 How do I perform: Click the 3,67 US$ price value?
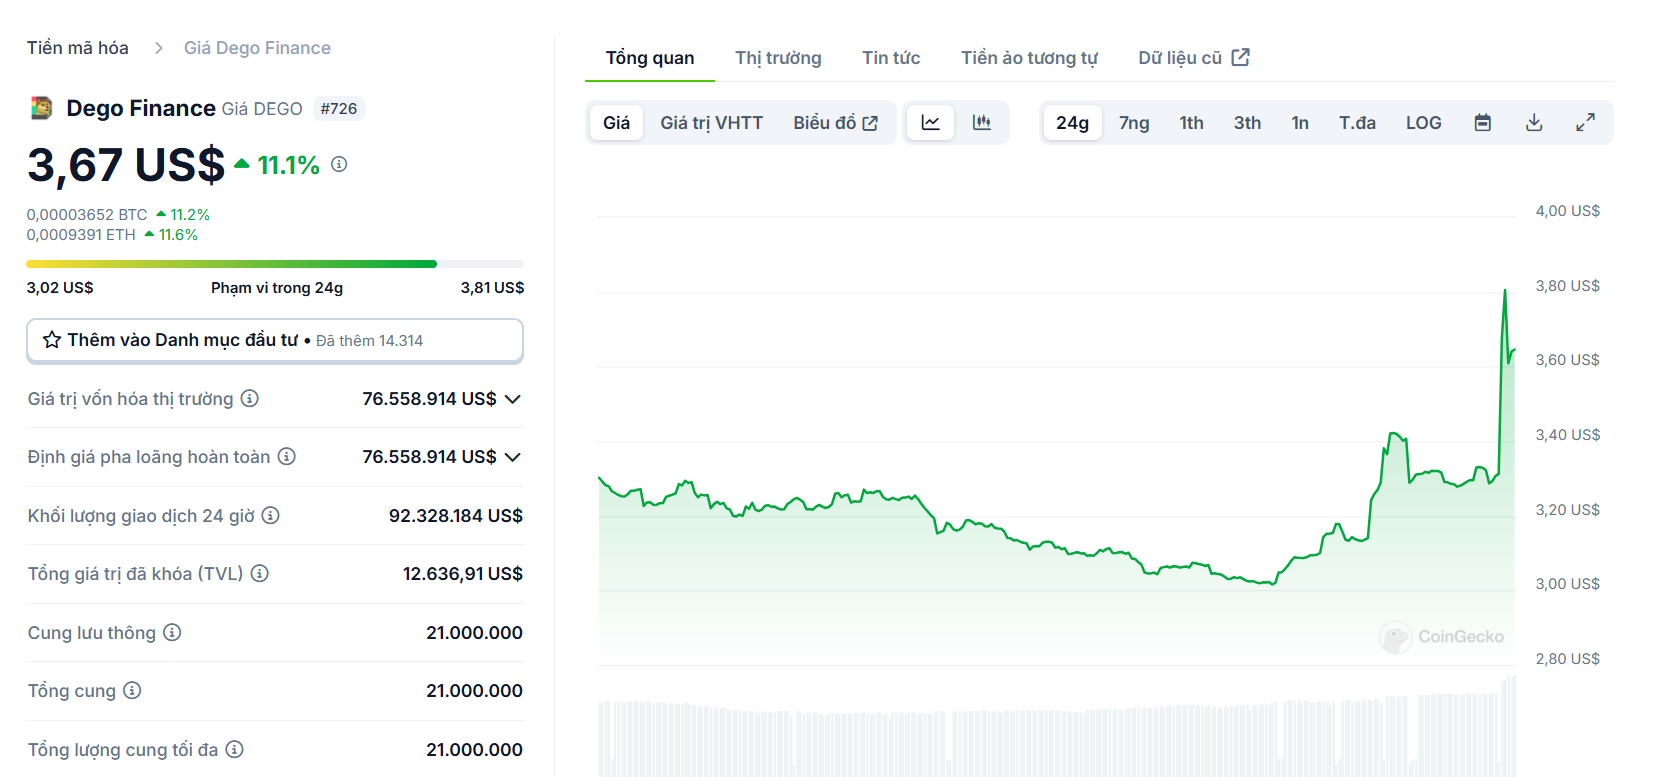[x=126, y=165]
